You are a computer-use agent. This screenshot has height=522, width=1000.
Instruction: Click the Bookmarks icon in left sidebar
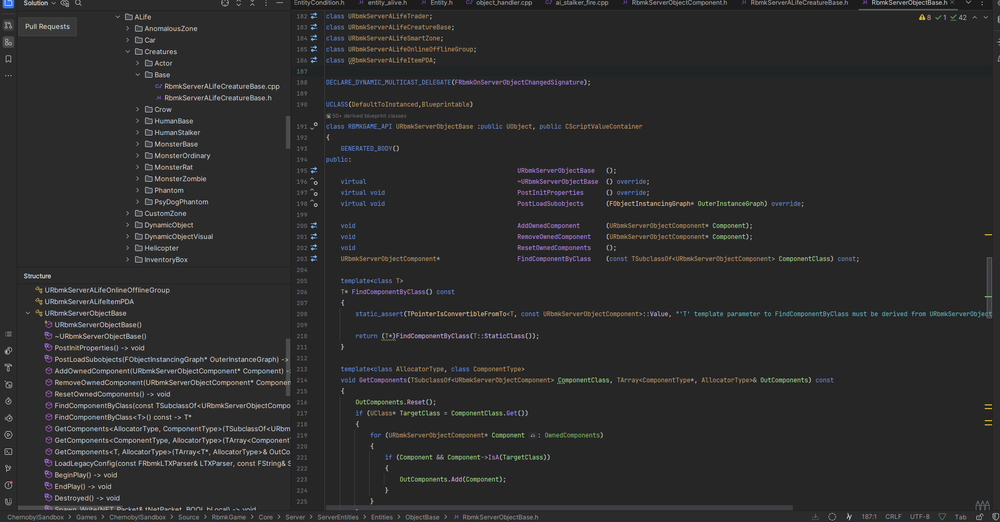click(x=8, y=59)
